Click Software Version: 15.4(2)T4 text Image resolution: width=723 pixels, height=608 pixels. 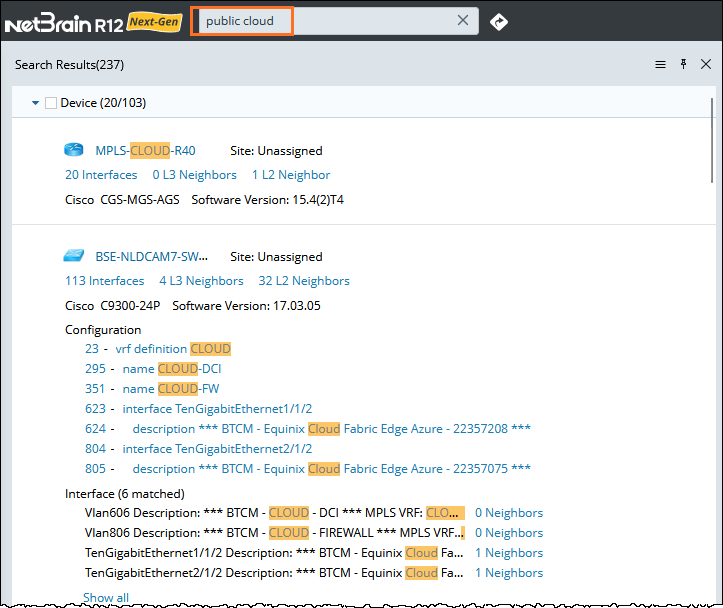[267, 200]
